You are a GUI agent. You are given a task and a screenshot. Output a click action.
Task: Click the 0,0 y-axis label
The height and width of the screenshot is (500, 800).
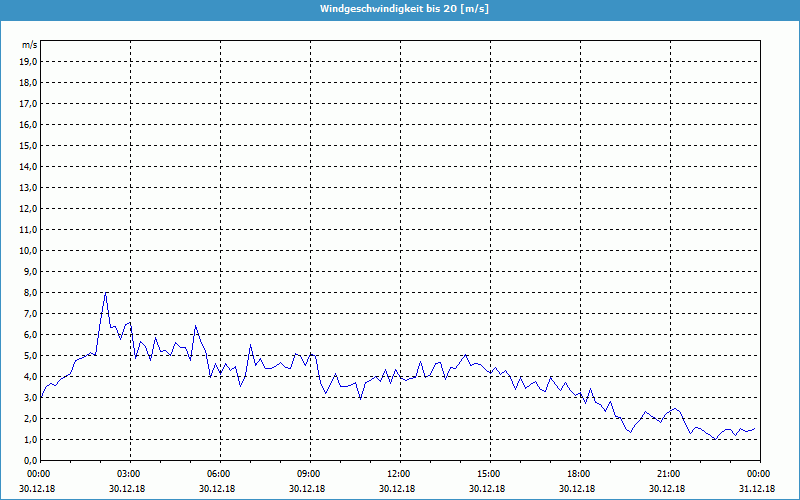coord(29,460)
